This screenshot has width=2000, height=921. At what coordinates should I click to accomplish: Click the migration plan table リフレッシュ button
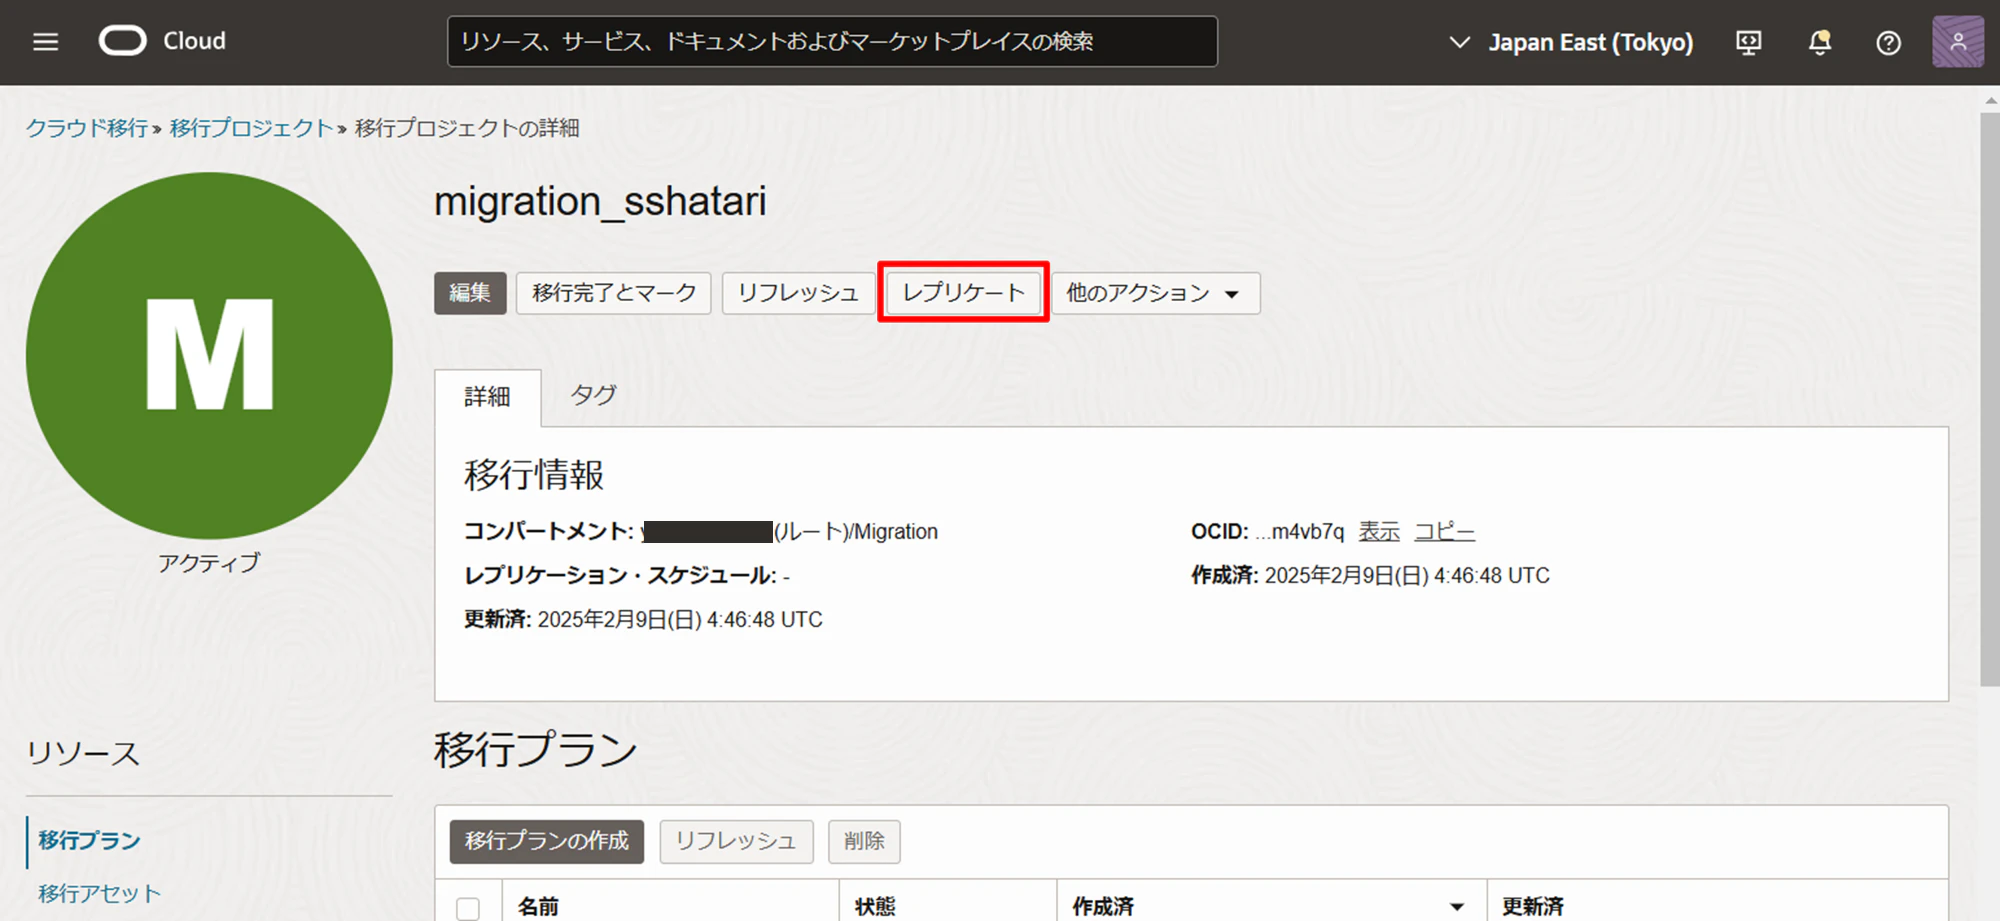(736, 841)
